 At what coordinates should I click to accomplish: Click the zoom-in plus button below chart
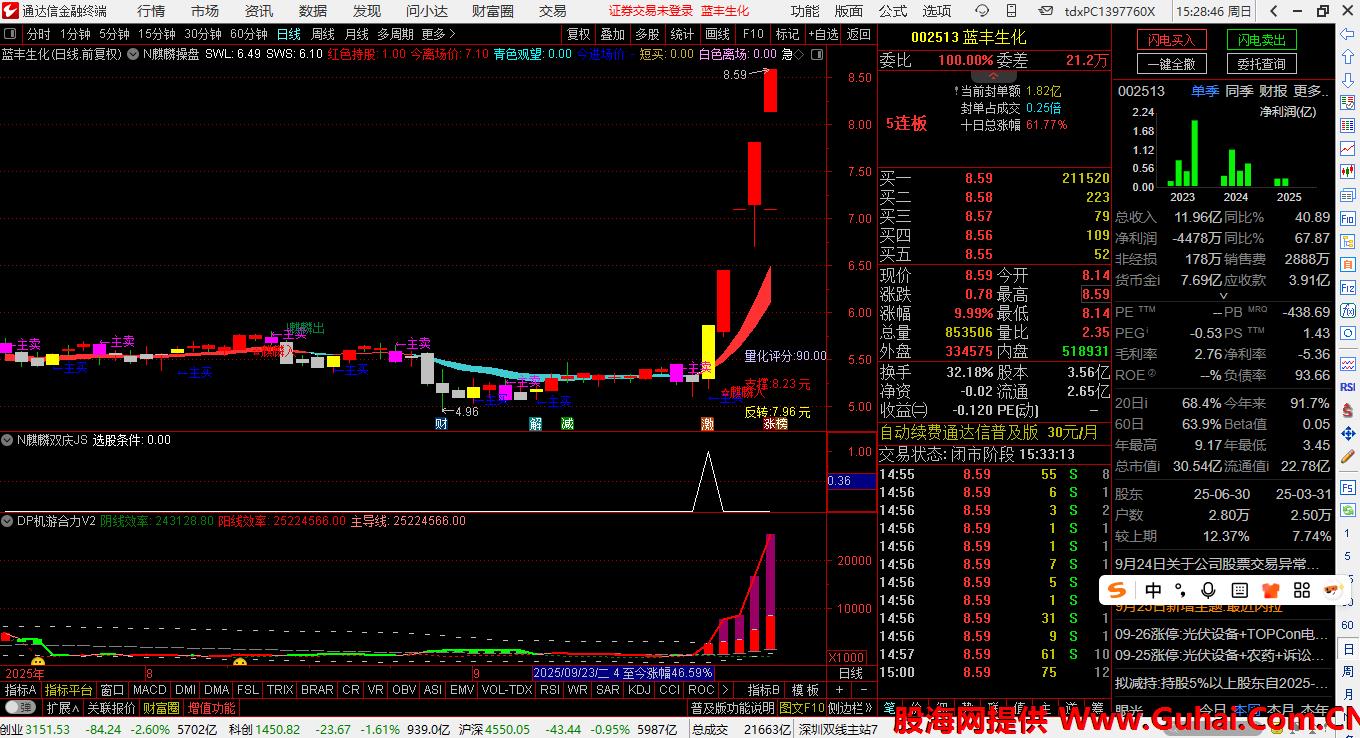coord(839,690)
